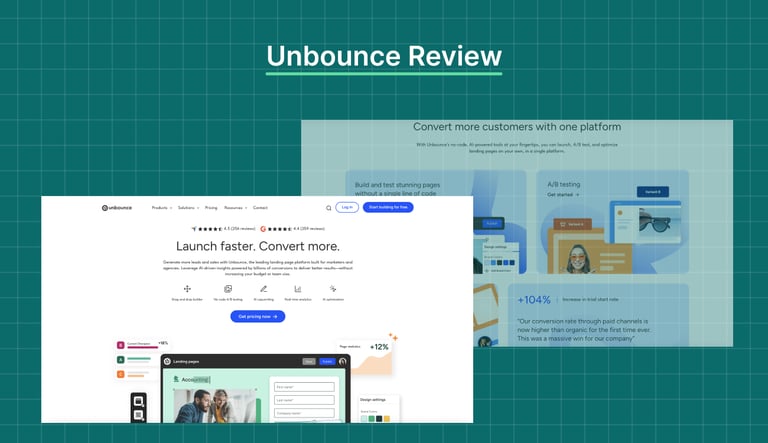Click the Last name input field
The height and width of the screenshot is (443, 768).
304,400
